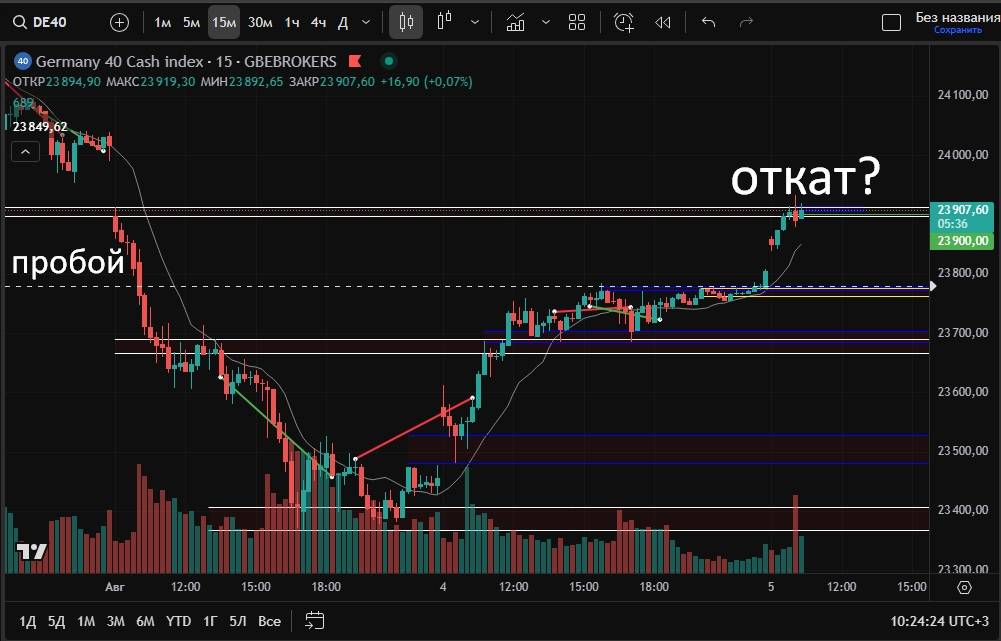The width and height of the screenshot is (1001, 641).
Task: Select the YTD date range
Action: [x=179, y=621]
